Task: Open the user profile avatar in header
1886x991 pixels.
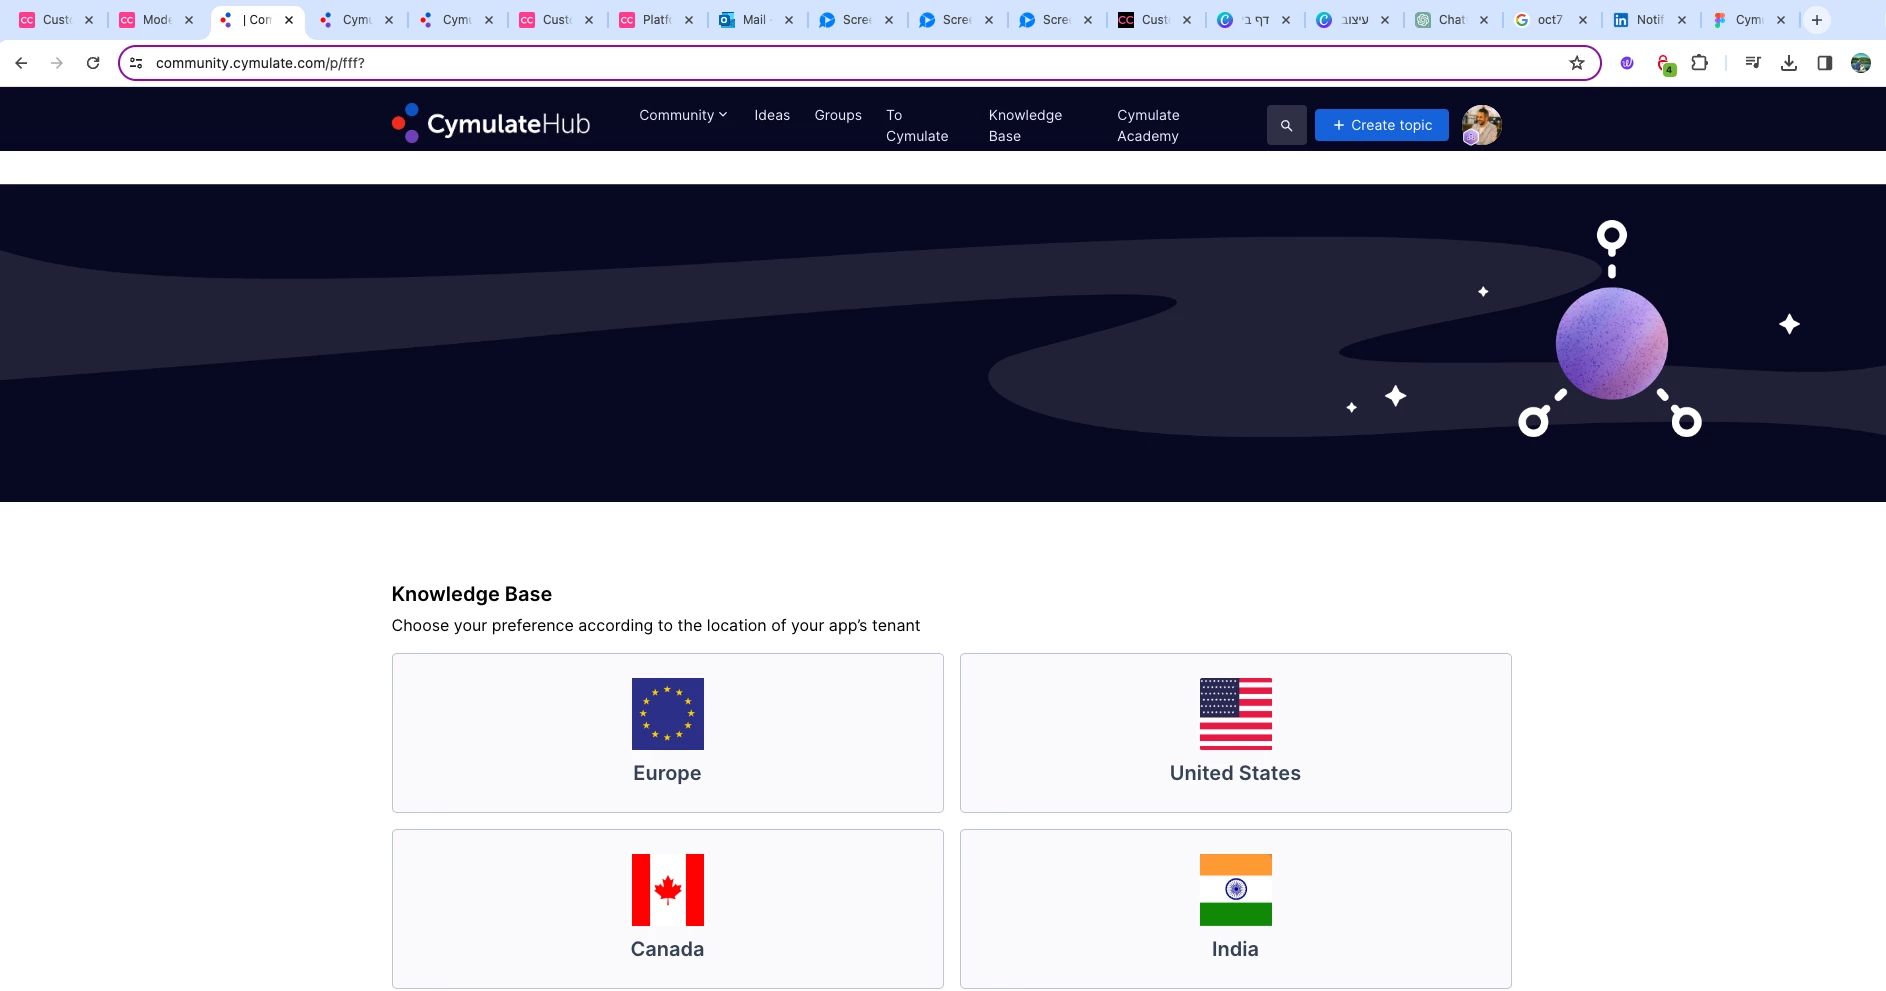Action: (x=1482, y=125)
